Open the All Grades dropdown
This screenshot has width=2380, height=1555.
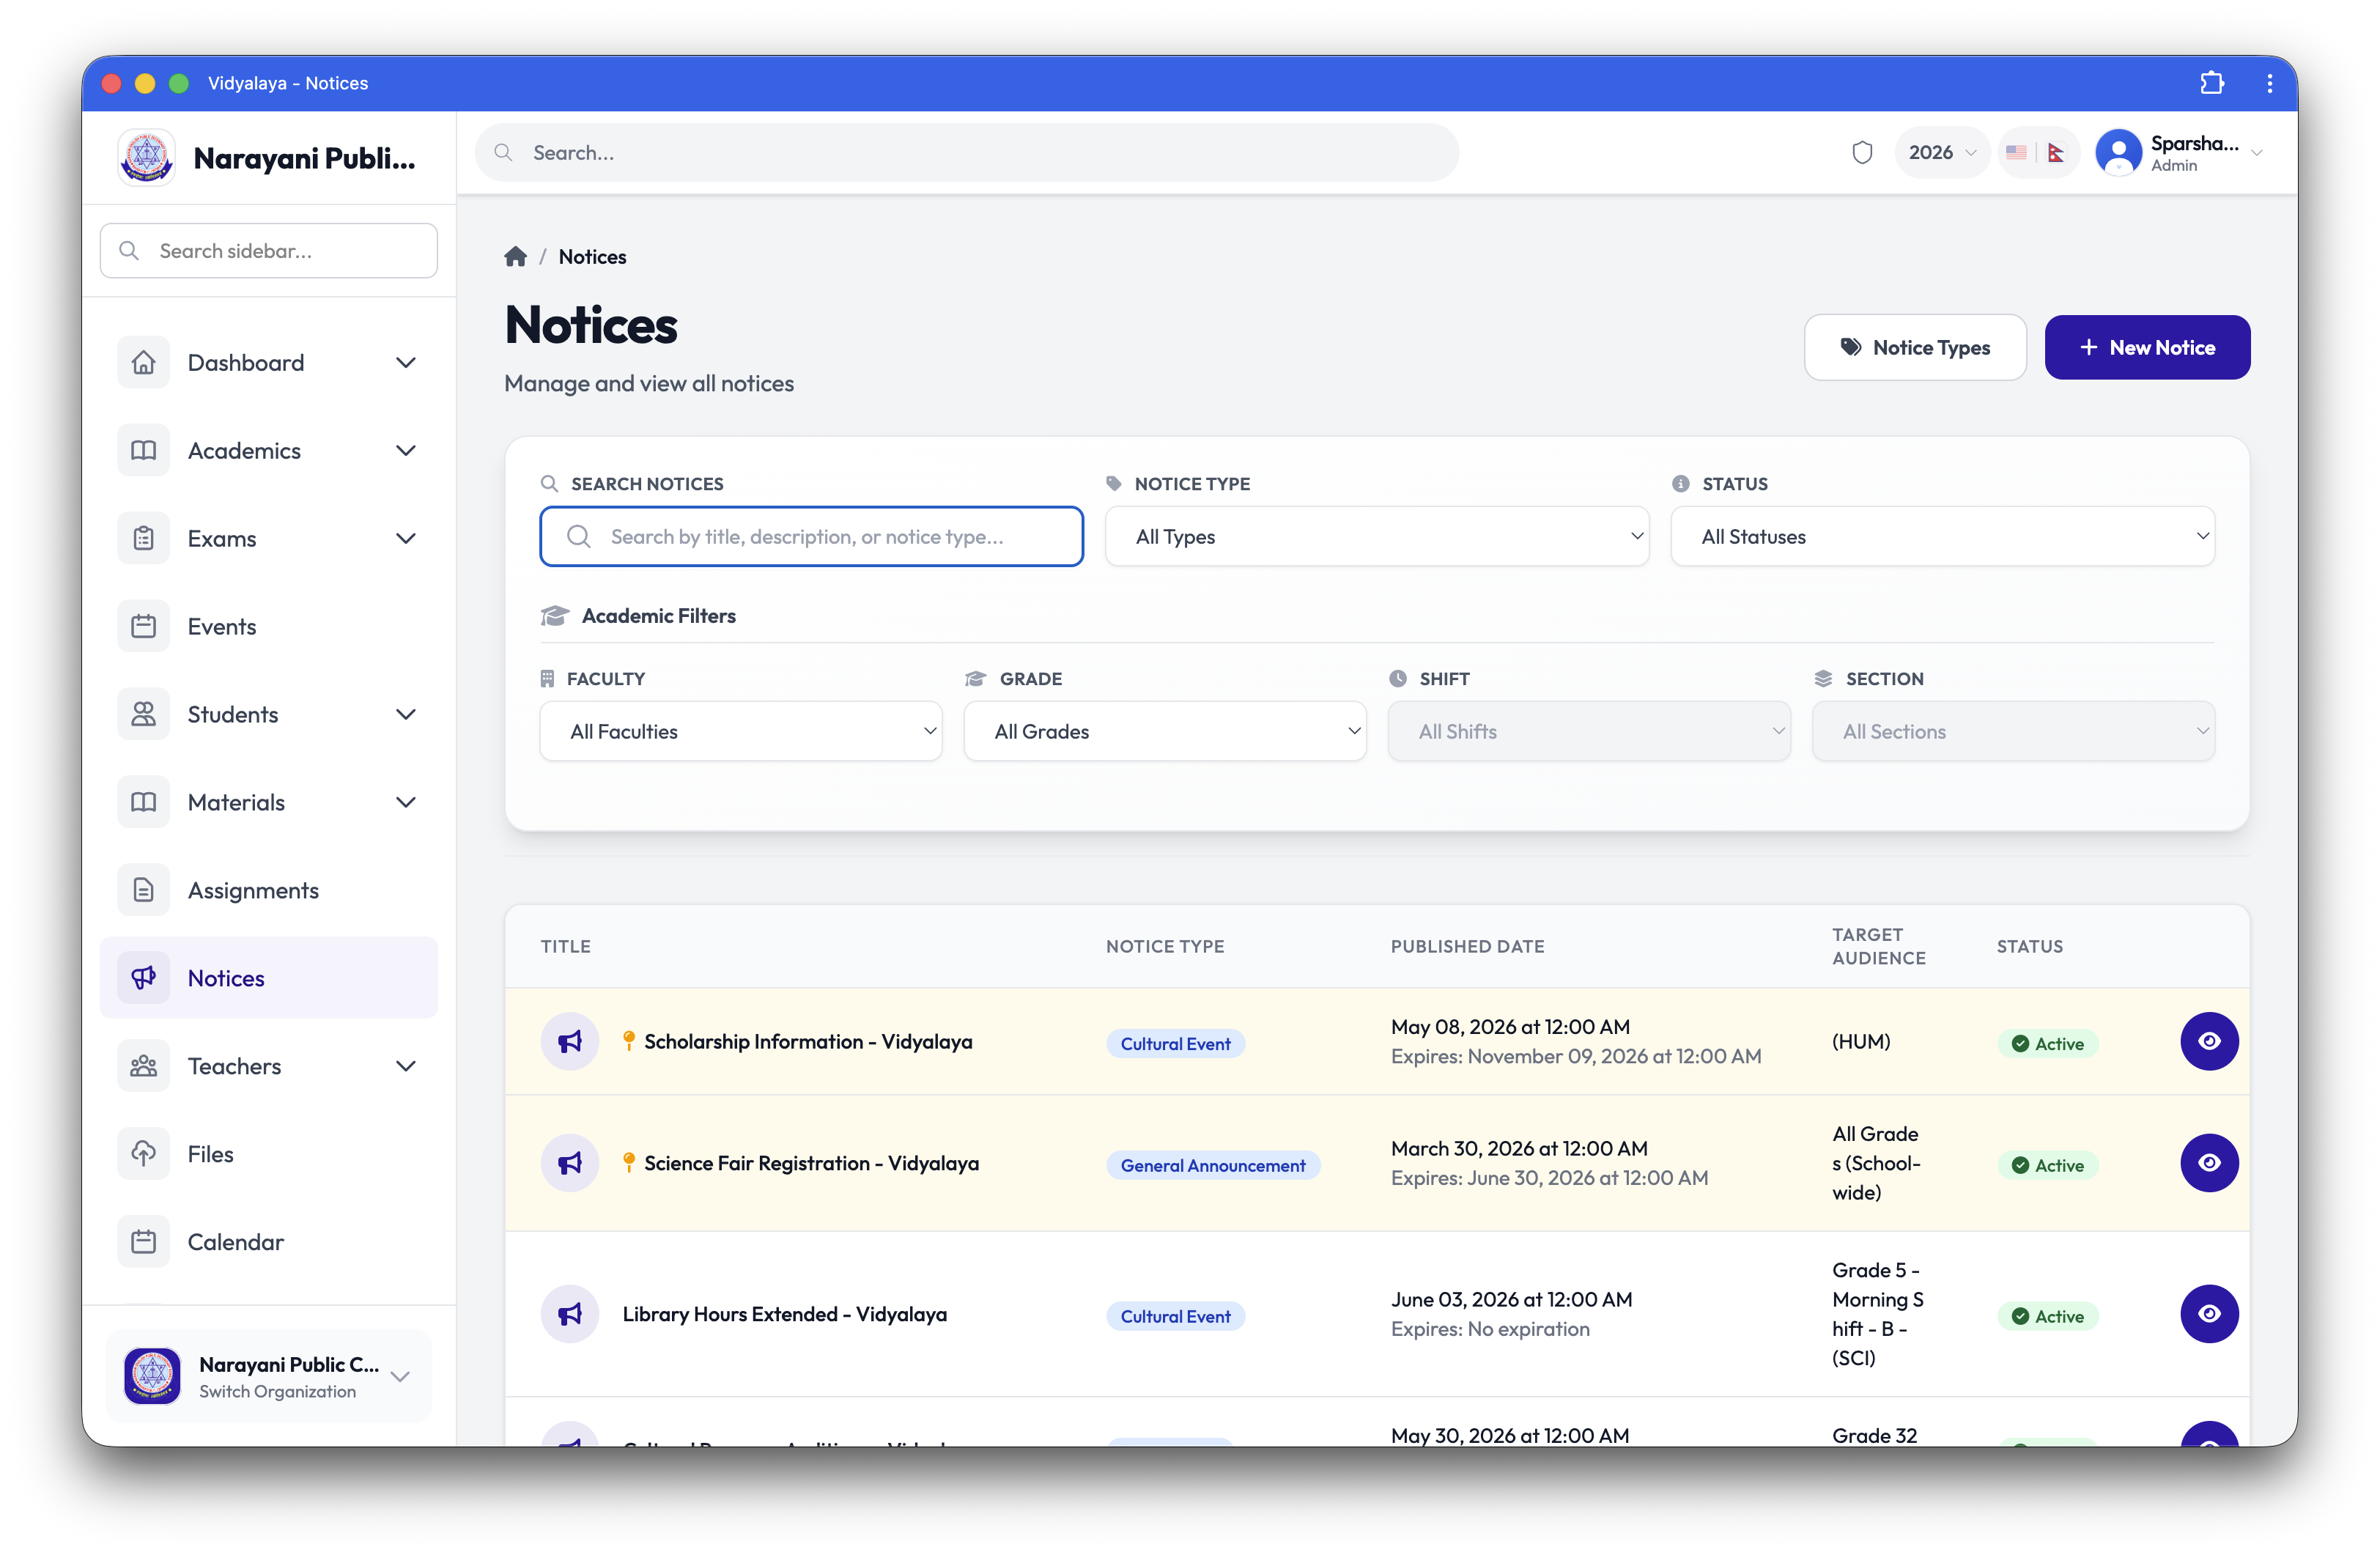(1164, 732)
